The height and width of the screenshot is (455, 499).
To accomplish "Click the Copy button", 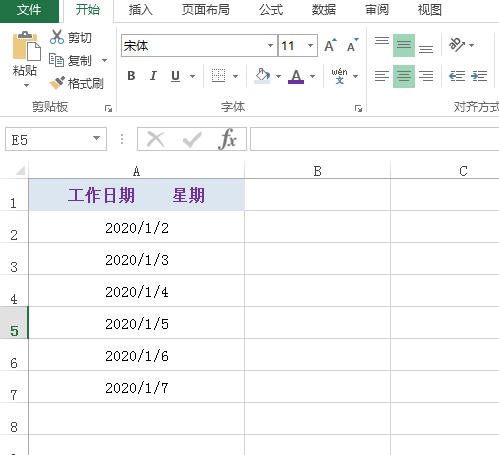I will click(x=71, y=60).
